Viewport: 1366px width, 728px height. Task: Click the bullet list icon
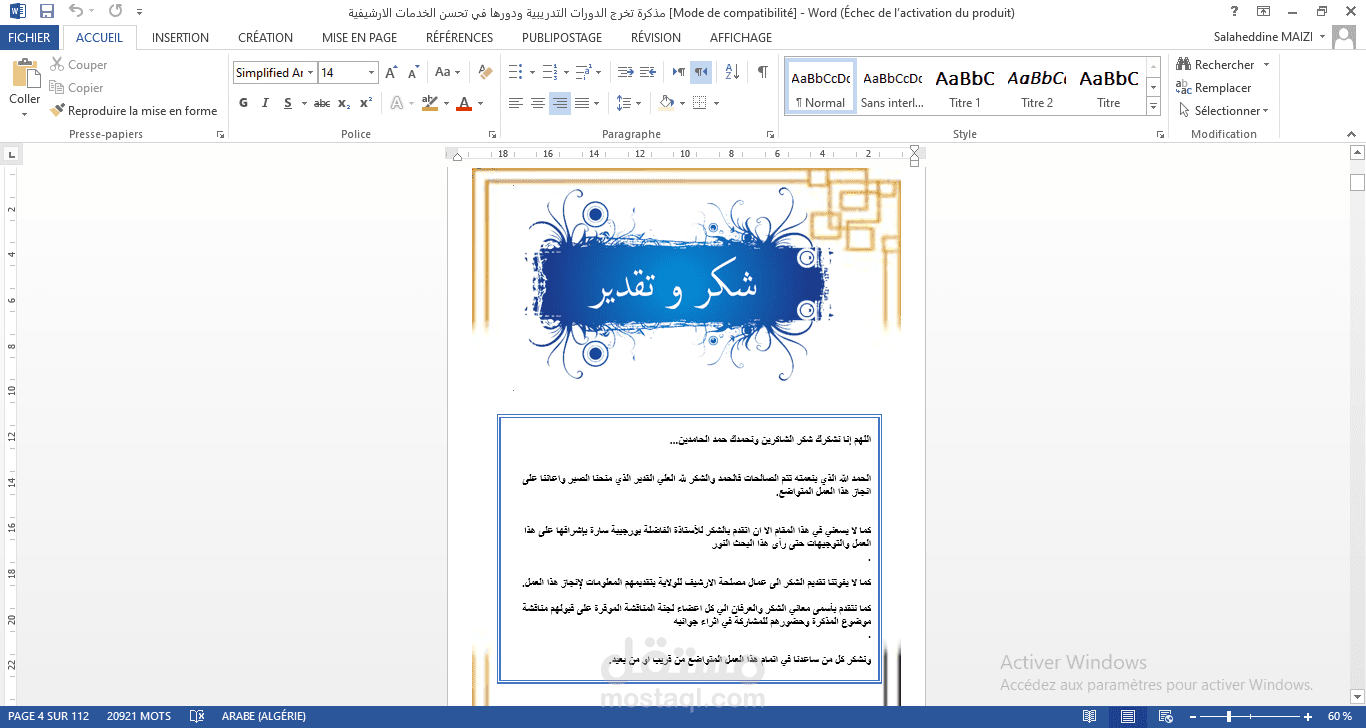pyautogui.click(x=516, y=72)
